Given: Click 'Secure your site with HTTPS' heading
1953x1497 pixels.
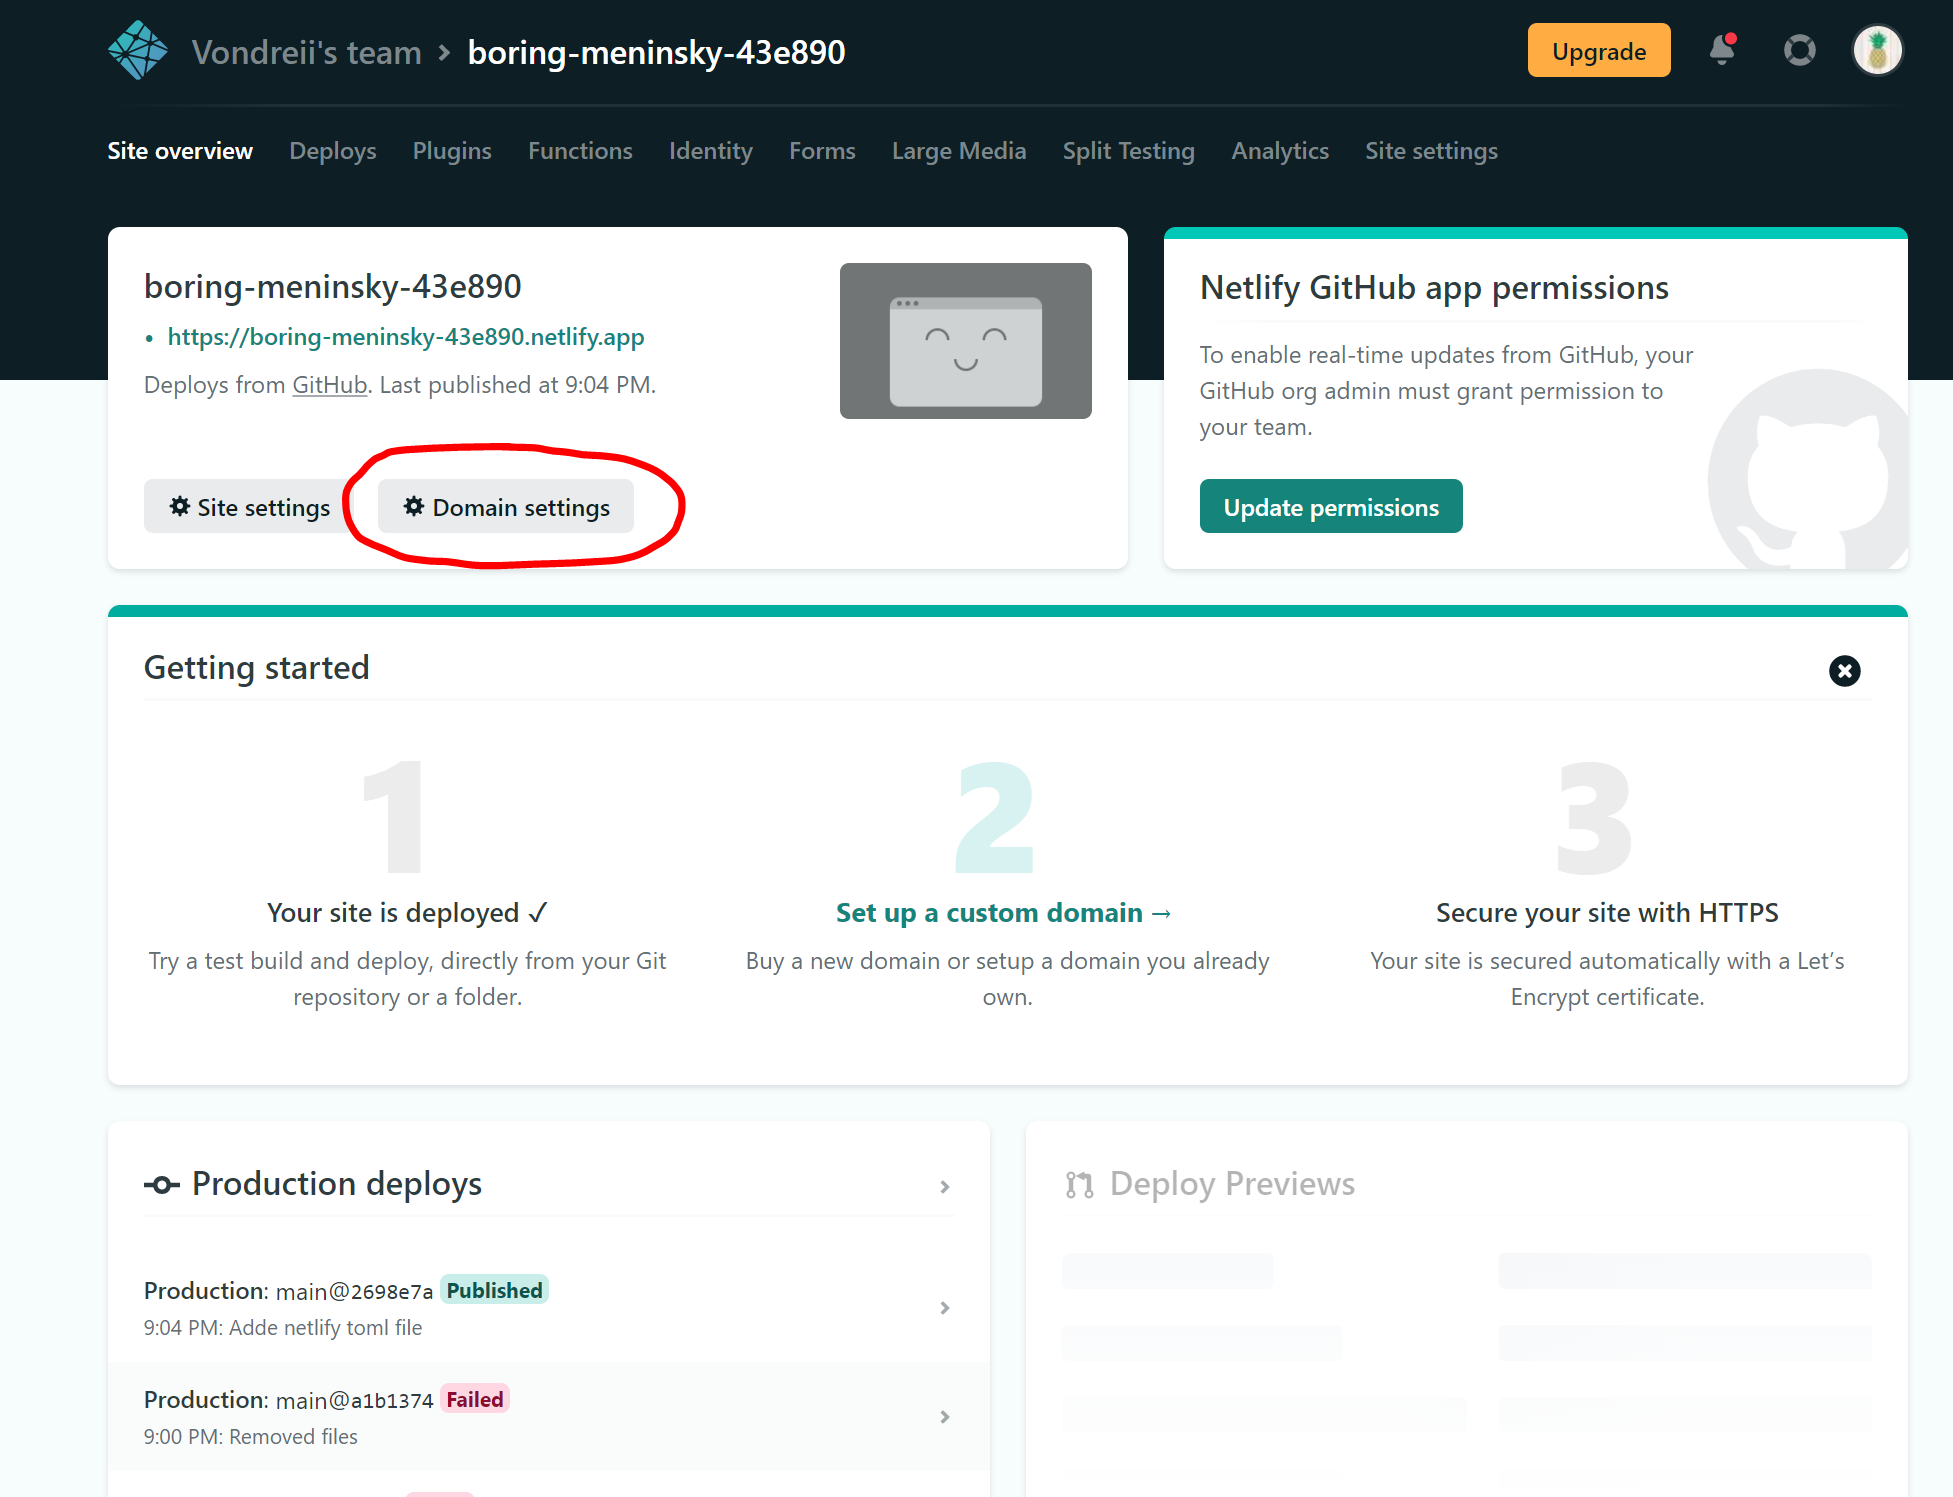Looking at the screenshot, I should point(1607,913).
